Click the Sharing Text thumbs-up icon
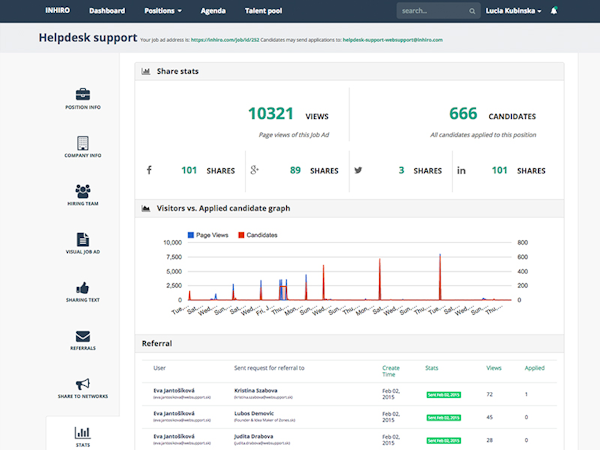Screen dimensions: 600x450 [83, 286]
